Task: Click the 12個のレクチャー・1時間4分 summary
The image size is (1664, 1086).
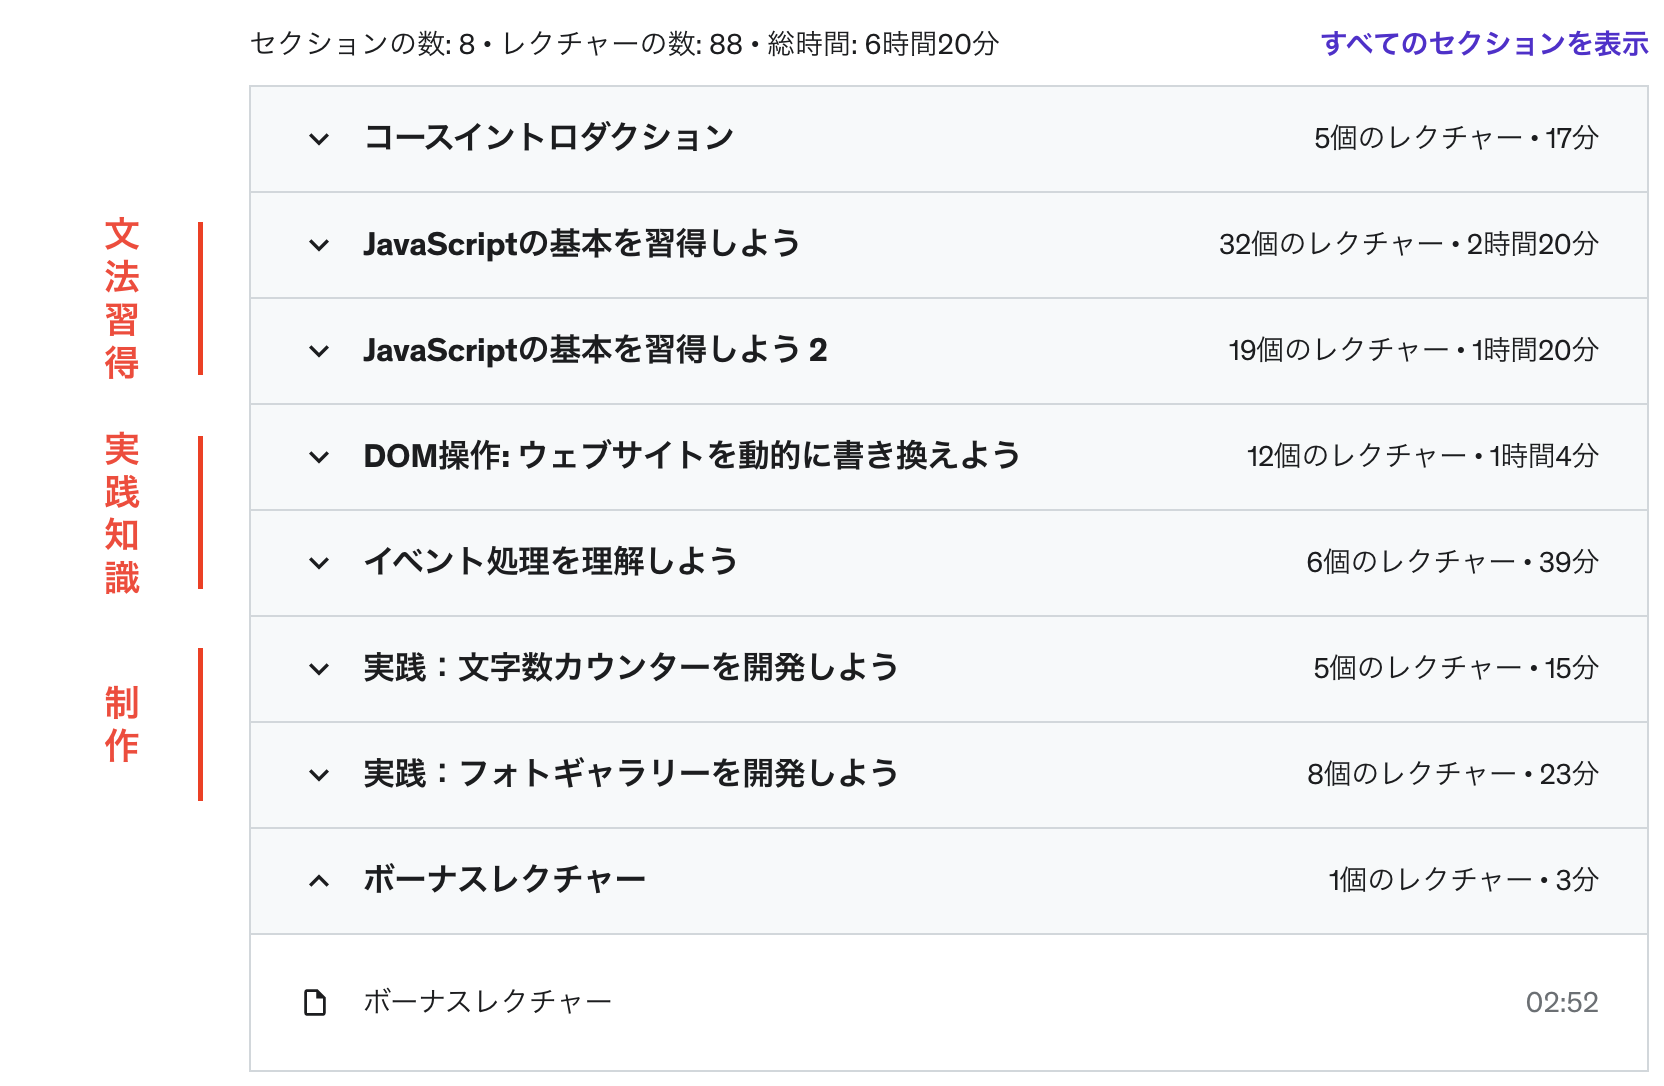Action: (1423, 456)
